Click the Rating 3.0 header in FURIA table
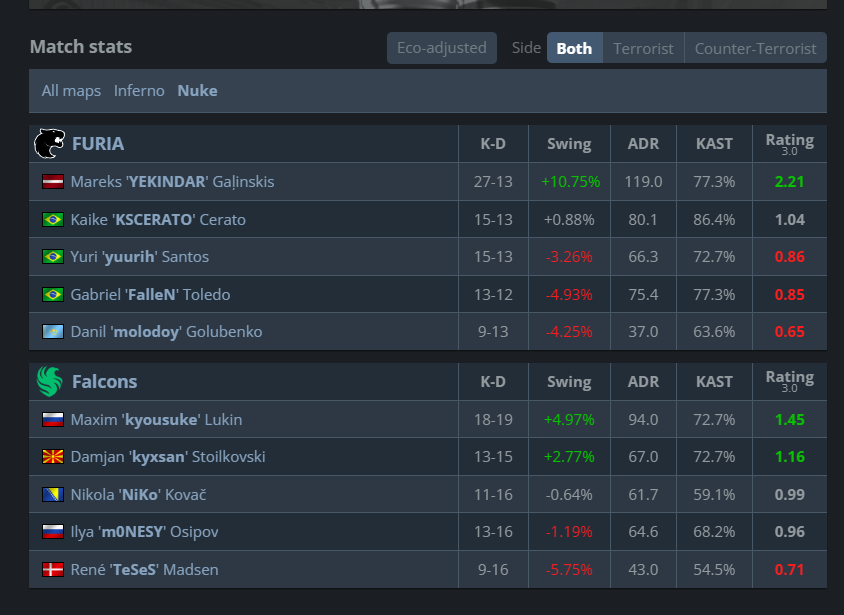844x615 pixels. click(790, 143)
